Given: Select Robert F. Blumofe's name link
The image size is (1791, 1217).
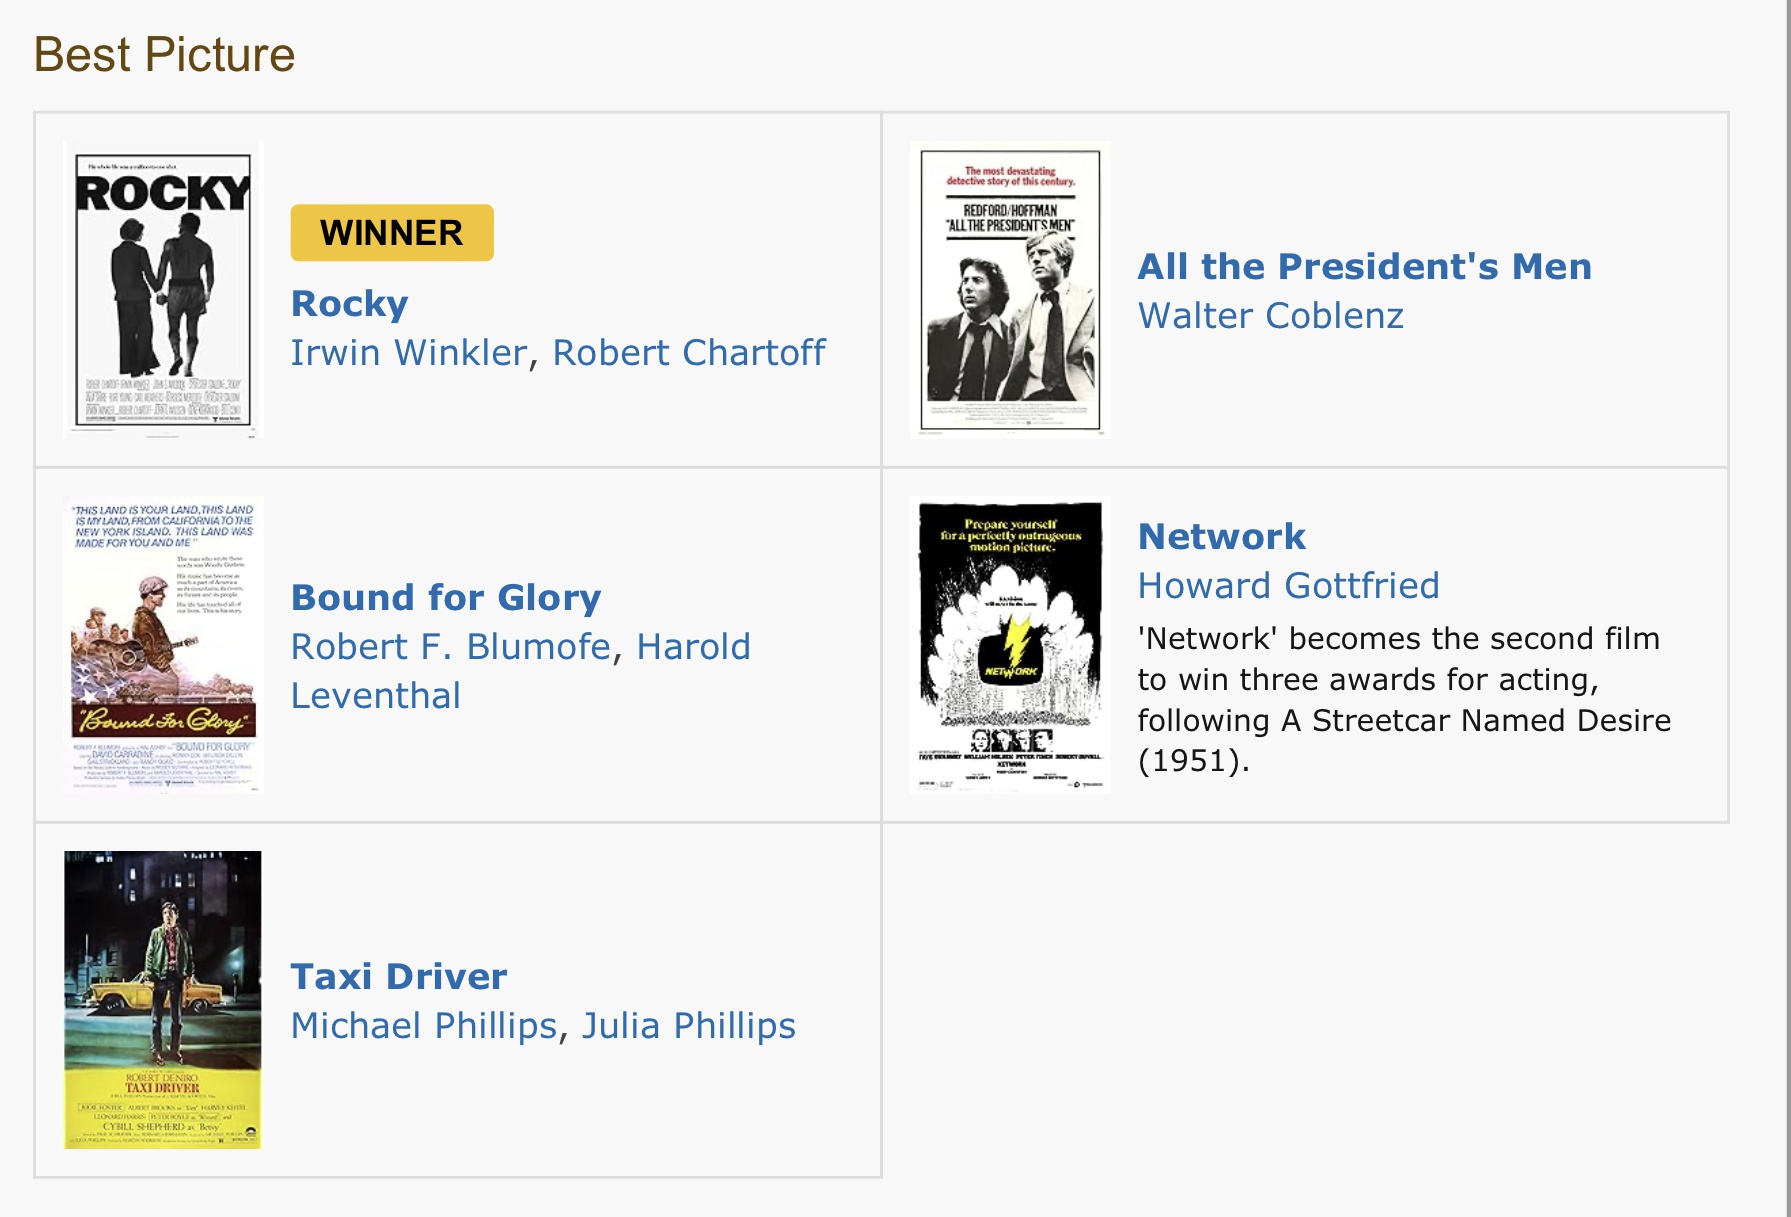Looking at the screenshot, I should point(450,647).
